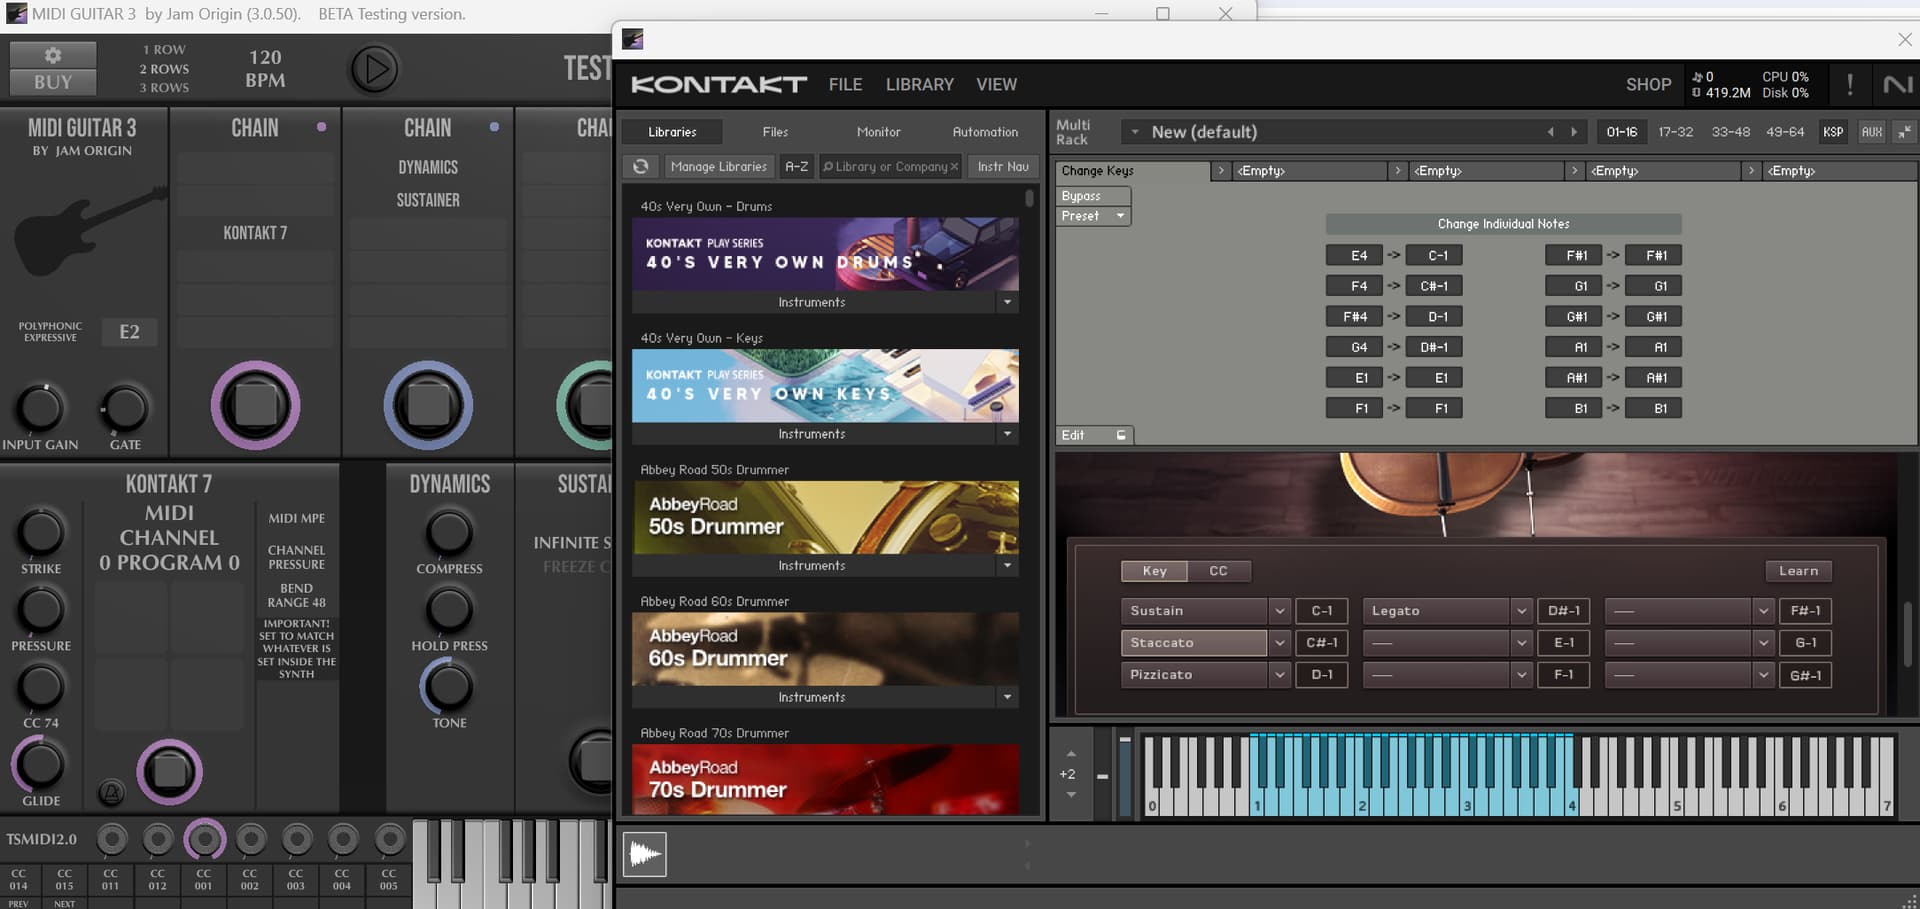Switch to the Files tab
Screen dimensions: 1920x909
[775, 132]
